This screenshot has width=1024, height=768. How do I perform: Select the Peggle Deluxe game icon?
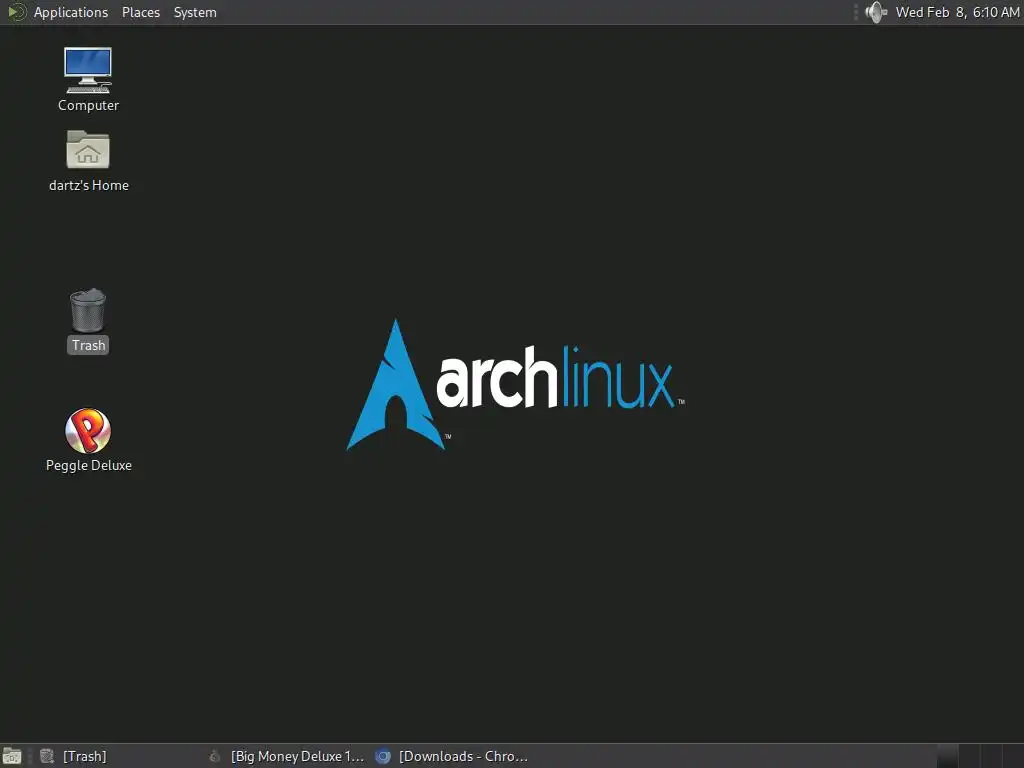[88, 430]
